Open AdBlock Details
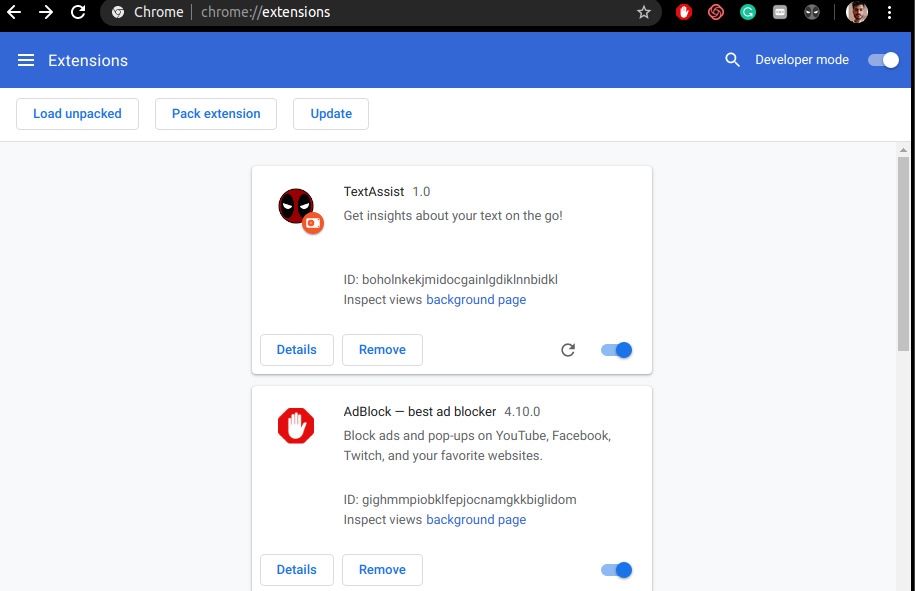 (x=296, y=570)
